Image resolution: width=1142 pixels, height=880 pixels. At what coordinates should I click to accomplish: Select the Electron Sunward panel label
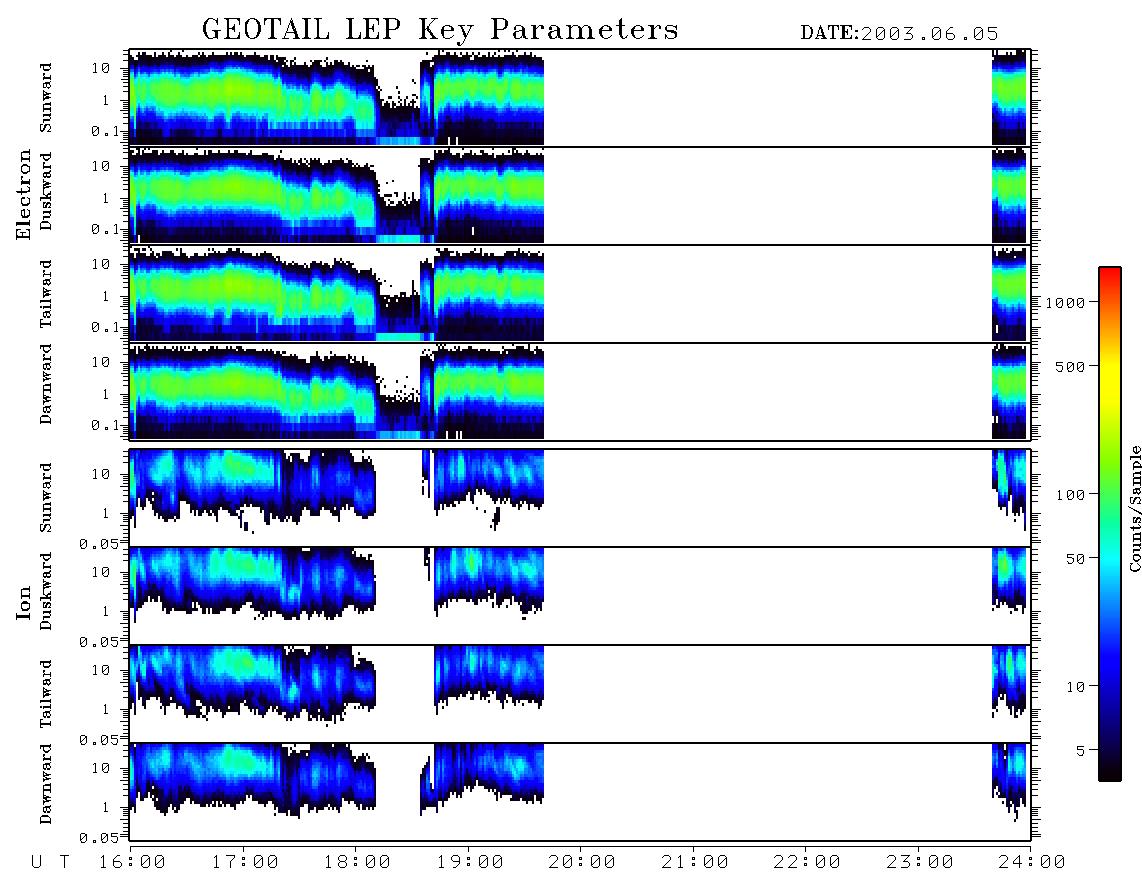[x=46, y=98]
